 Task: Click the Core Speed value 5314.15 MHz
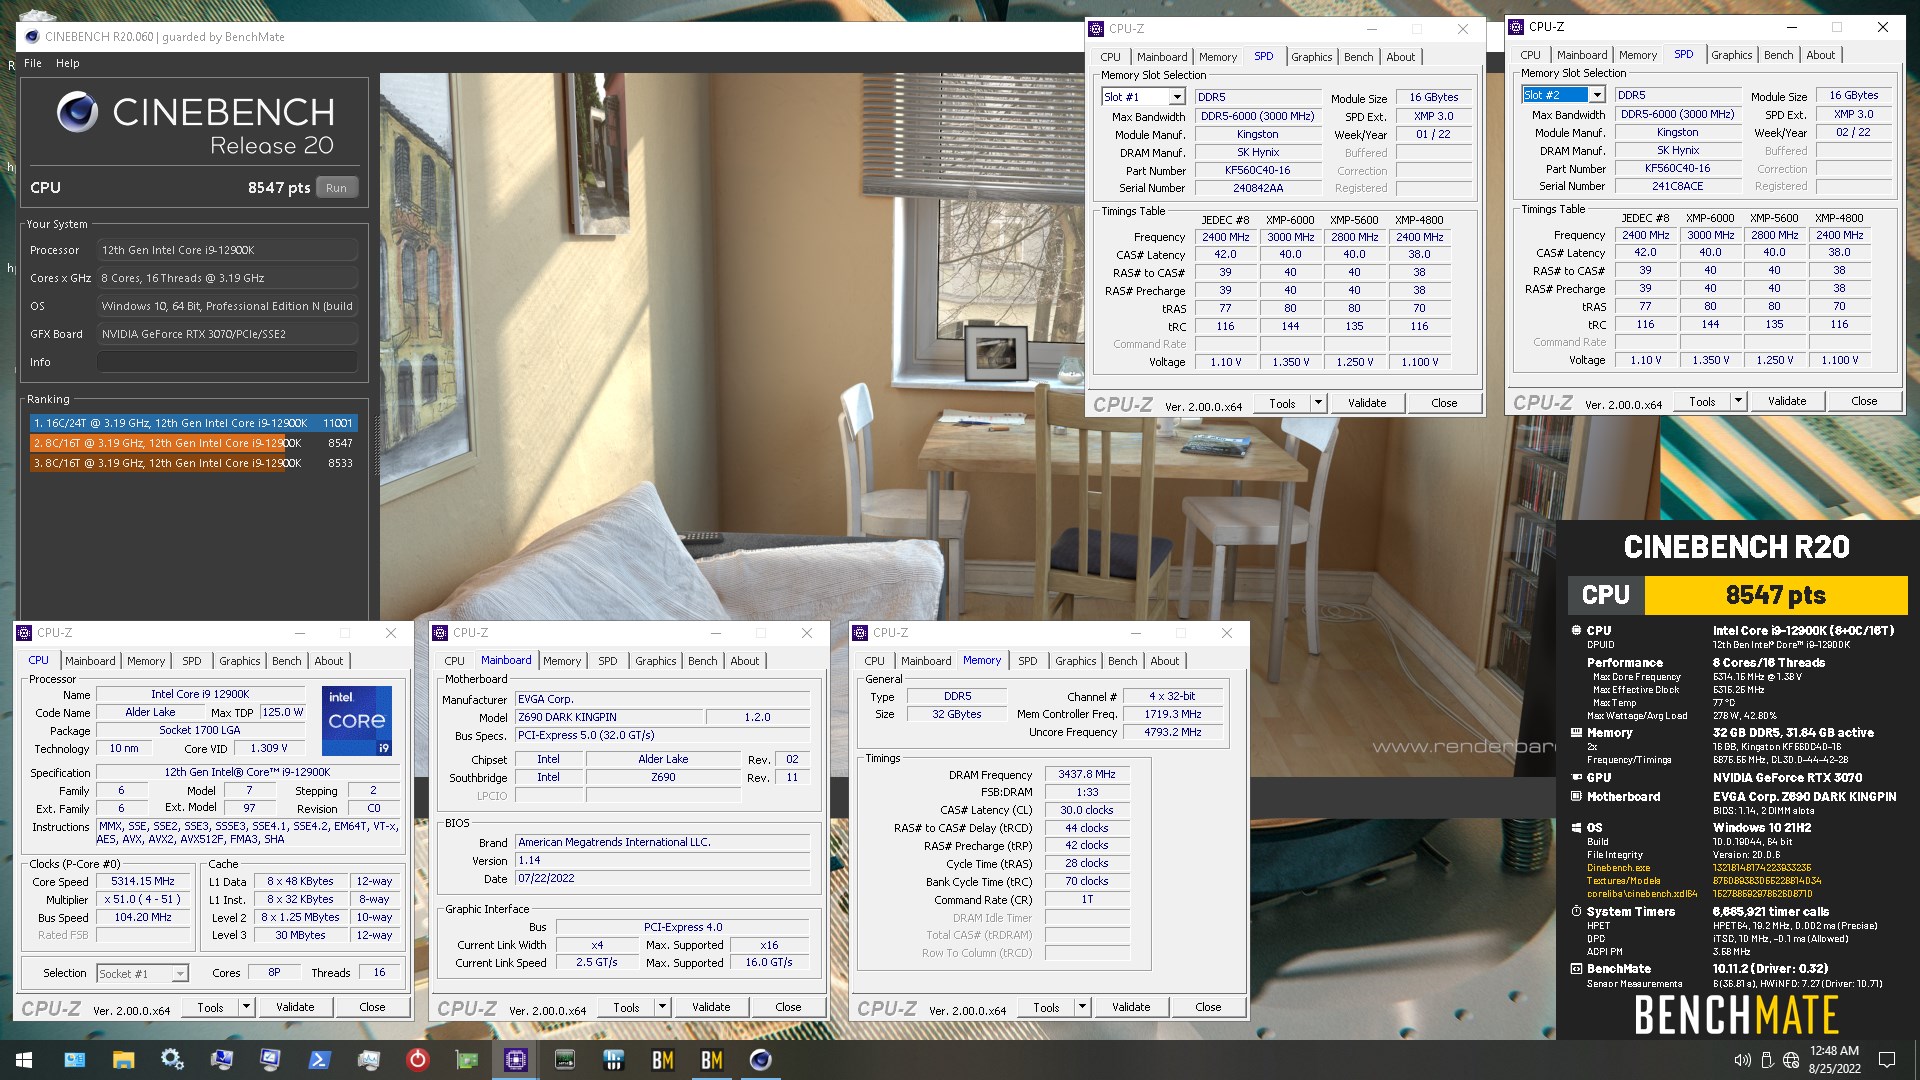point(143,881)
